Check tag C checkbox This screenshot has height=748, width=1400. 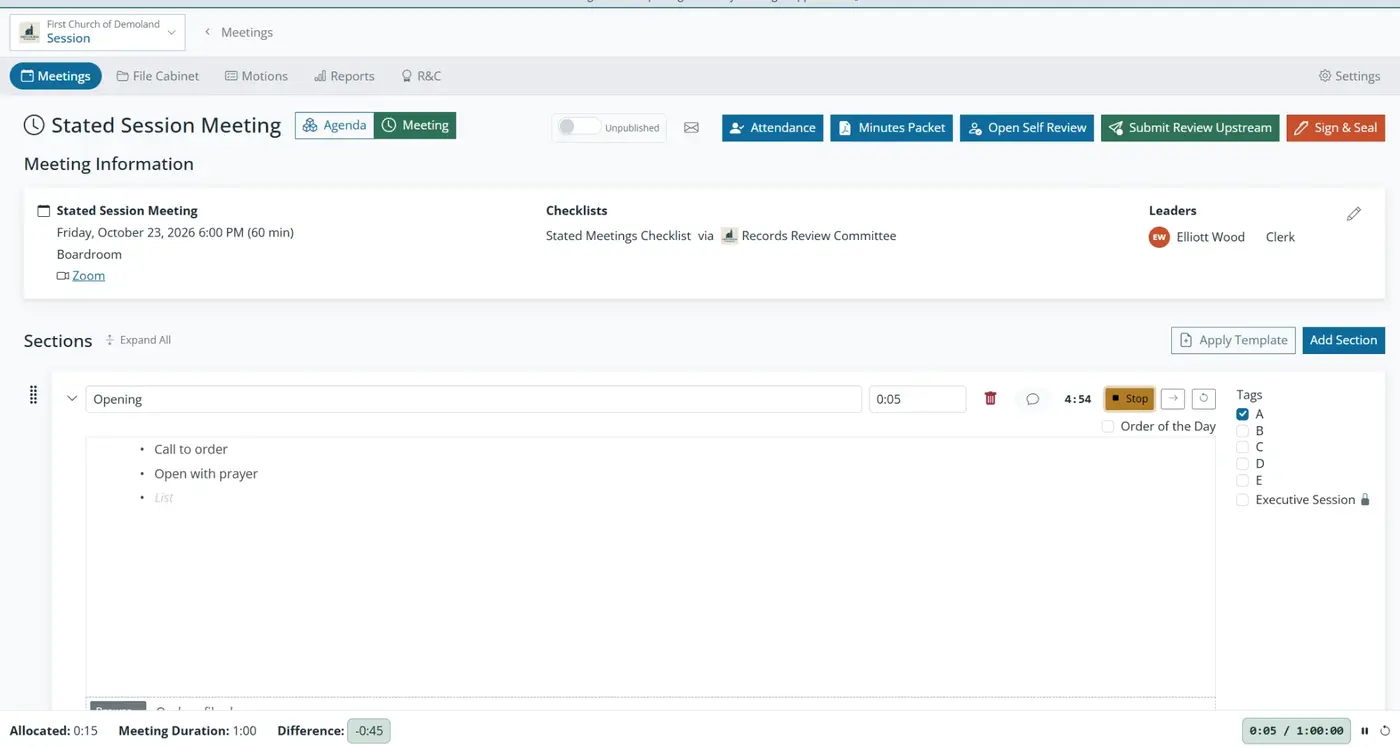coord(1242,447)
